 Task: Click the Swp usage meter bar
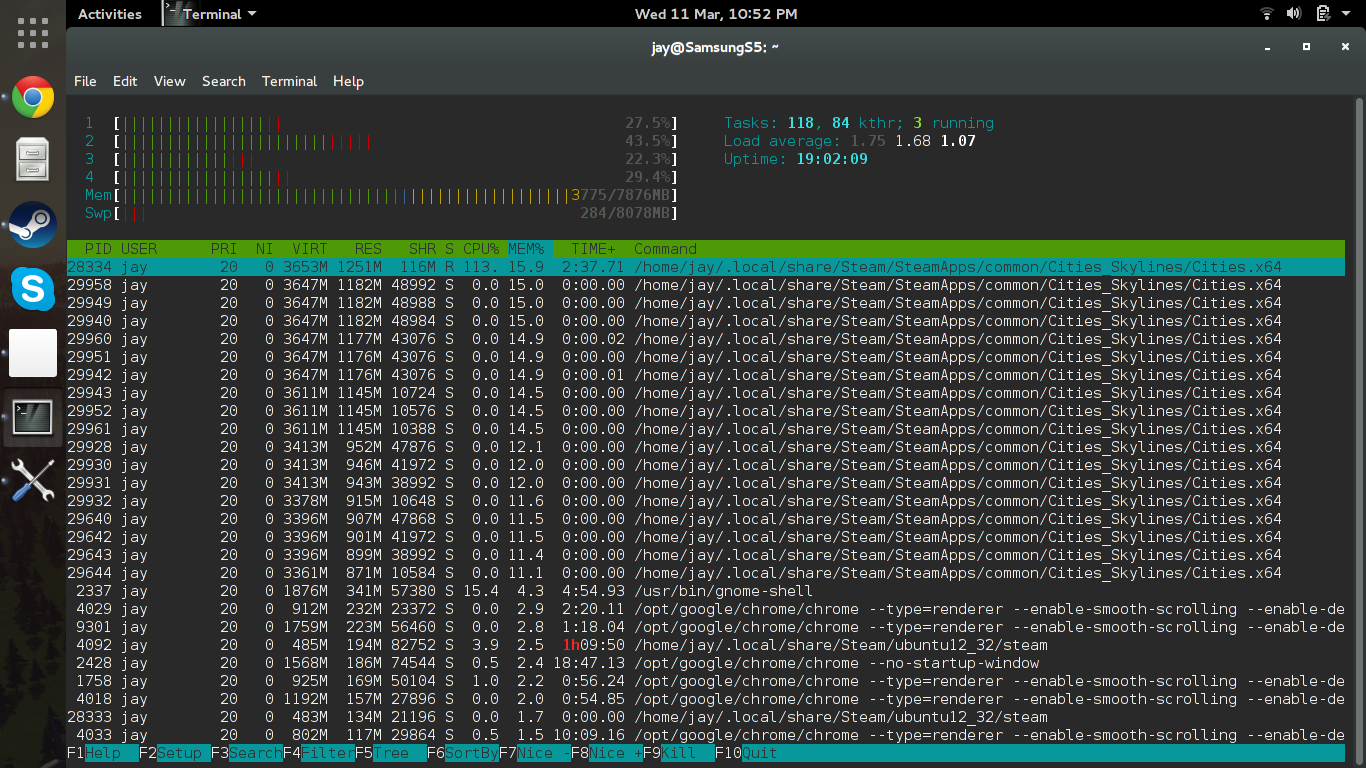click(396, 213)
